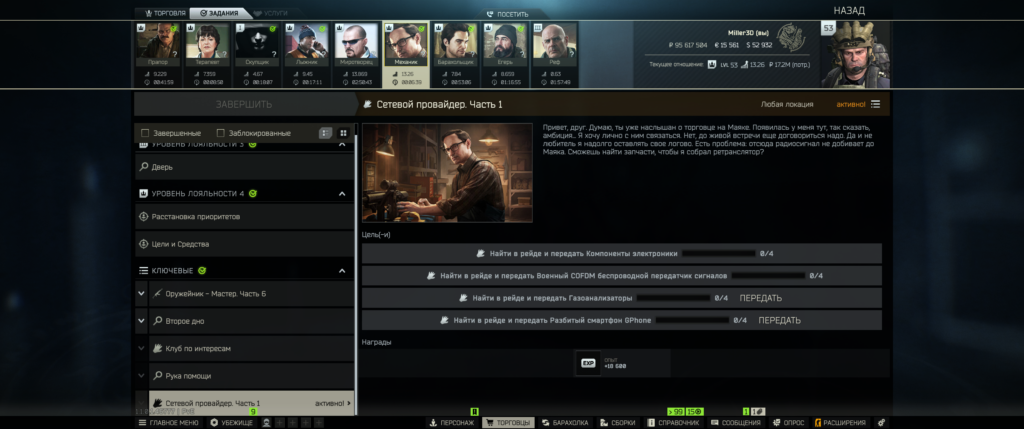
Task: Select the Расстановка приоритетов task
Action: click(x=244, y=217)
